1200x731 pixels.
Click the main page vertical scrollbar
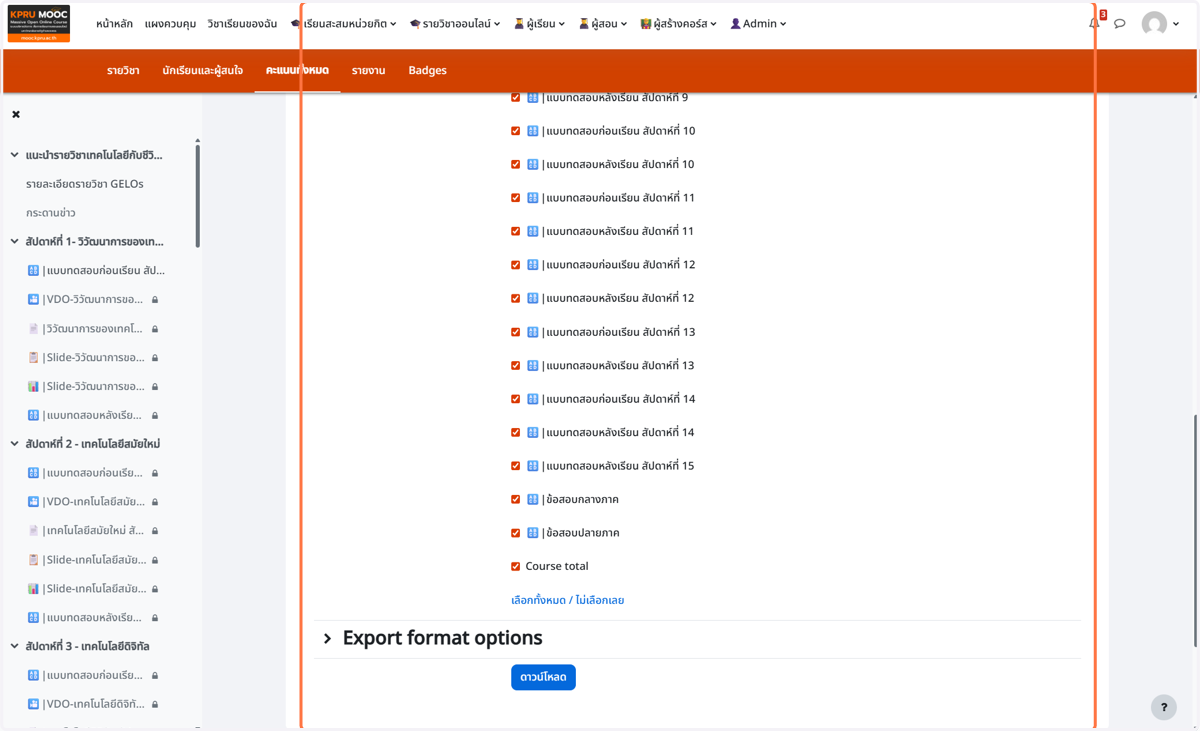click(1196, 532)
